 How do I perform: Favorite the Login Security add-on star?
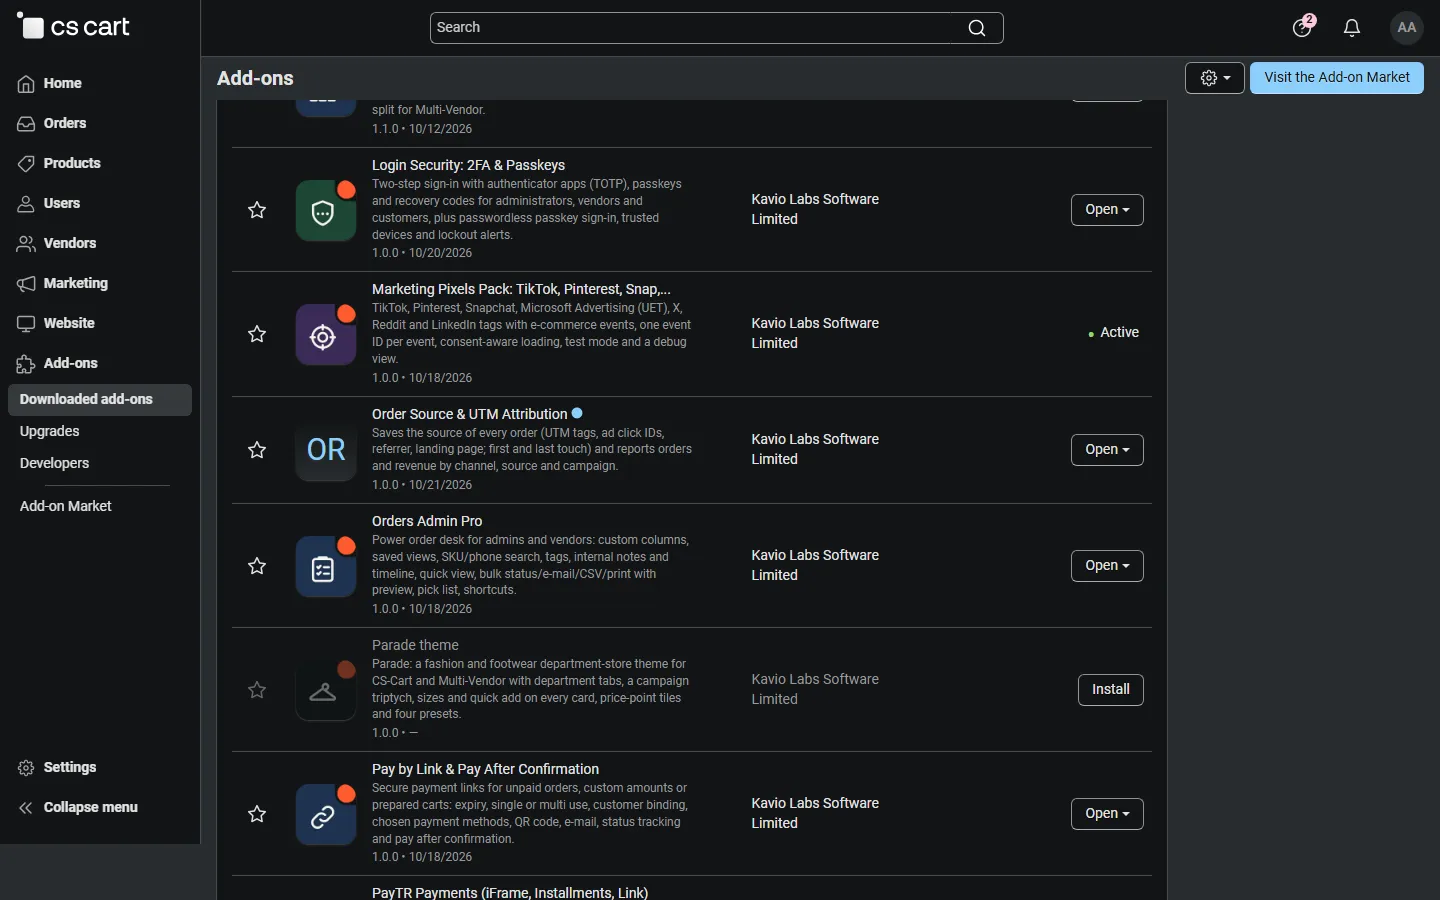[257, 210]
